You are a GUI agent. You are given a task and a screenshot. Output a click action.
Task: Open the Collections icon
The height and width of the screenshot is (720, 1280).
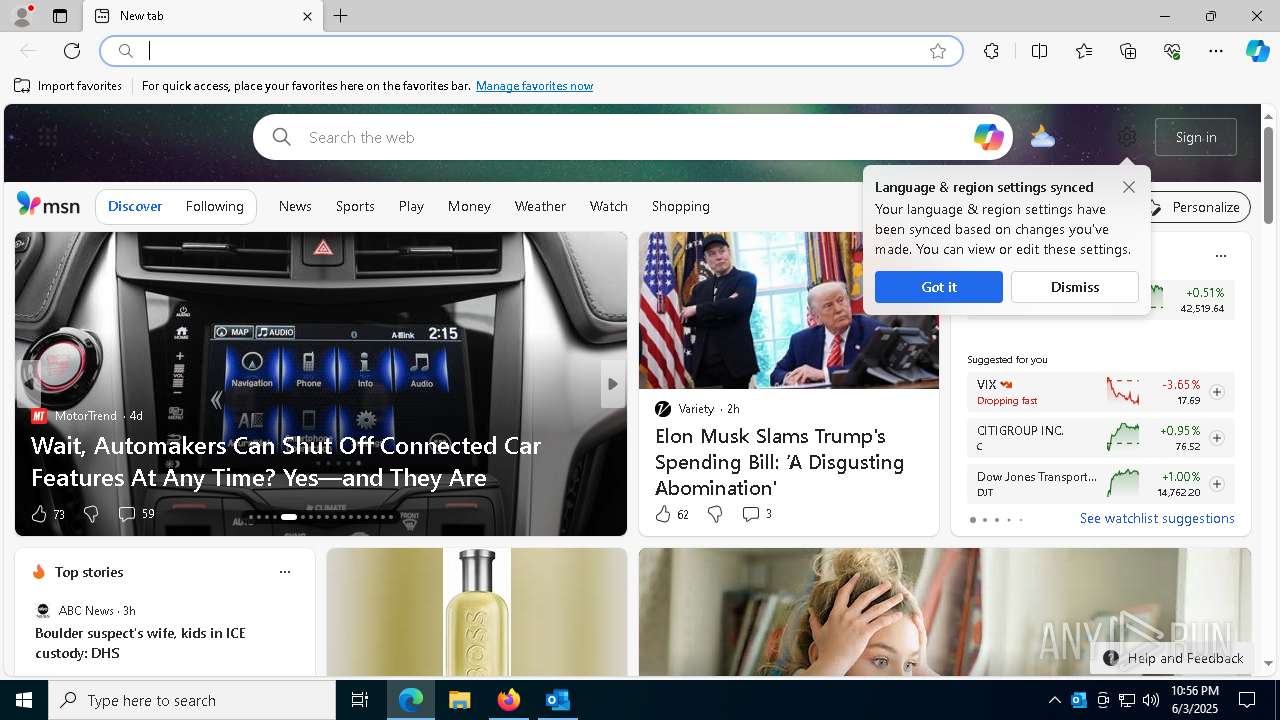[x=1128, y=51]
